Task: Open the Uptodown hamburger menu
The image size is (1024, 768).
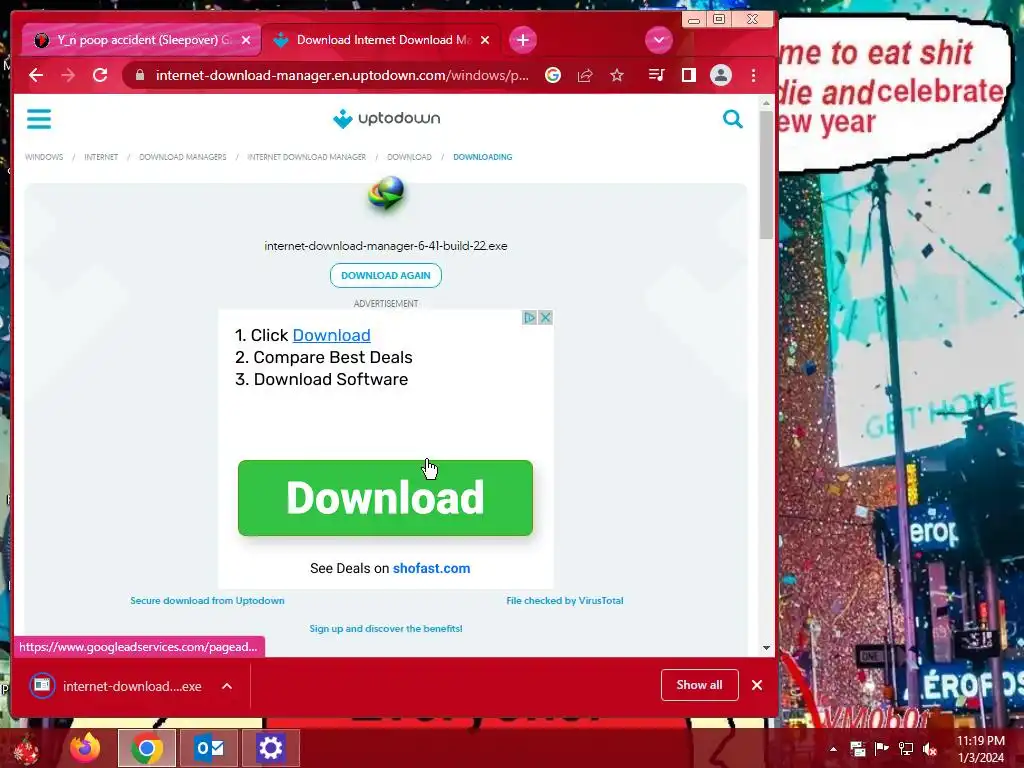Action: [x=39, y=119]
